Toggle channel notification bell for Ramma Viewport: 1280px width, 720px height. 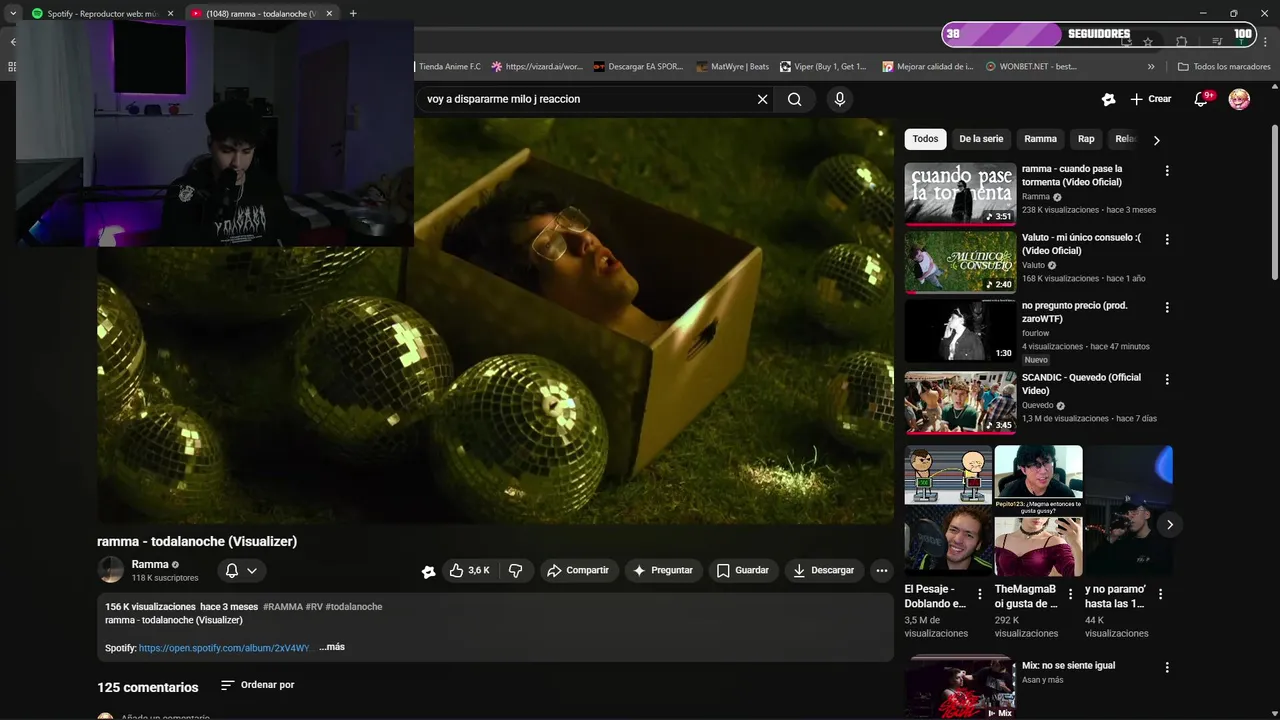tap(241, 570)
